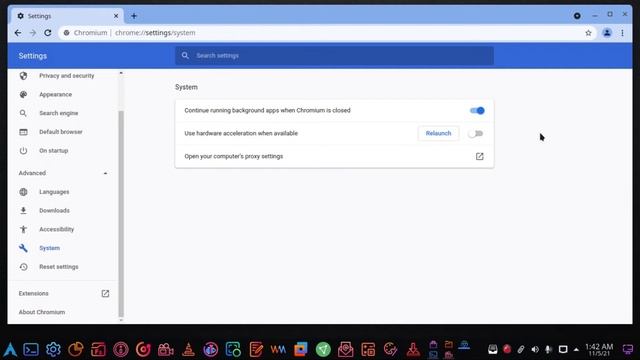Open computer's proxy settings launch icon
640x360 pixels.
(480, 156)
